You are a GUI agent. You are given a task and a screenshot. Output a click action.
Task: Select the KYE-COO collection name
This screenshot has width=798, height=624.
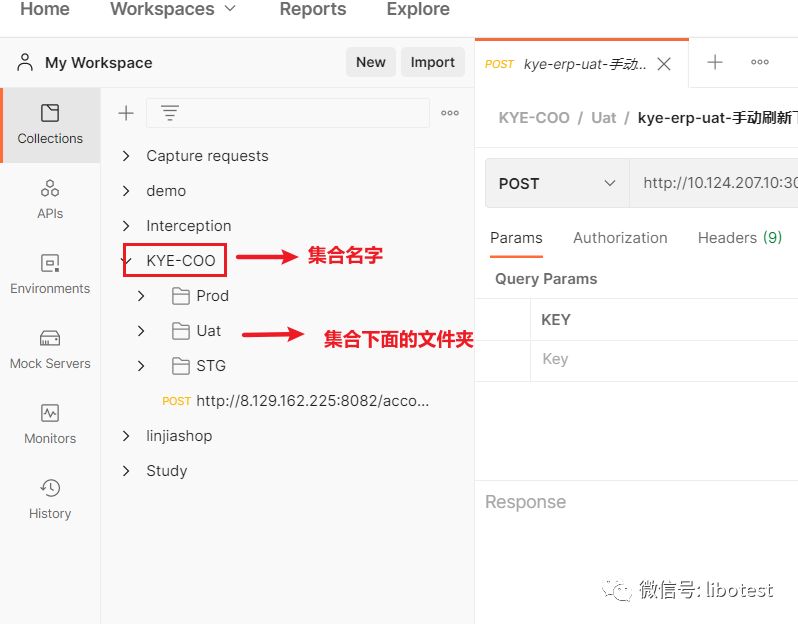[x=181, y=261]
